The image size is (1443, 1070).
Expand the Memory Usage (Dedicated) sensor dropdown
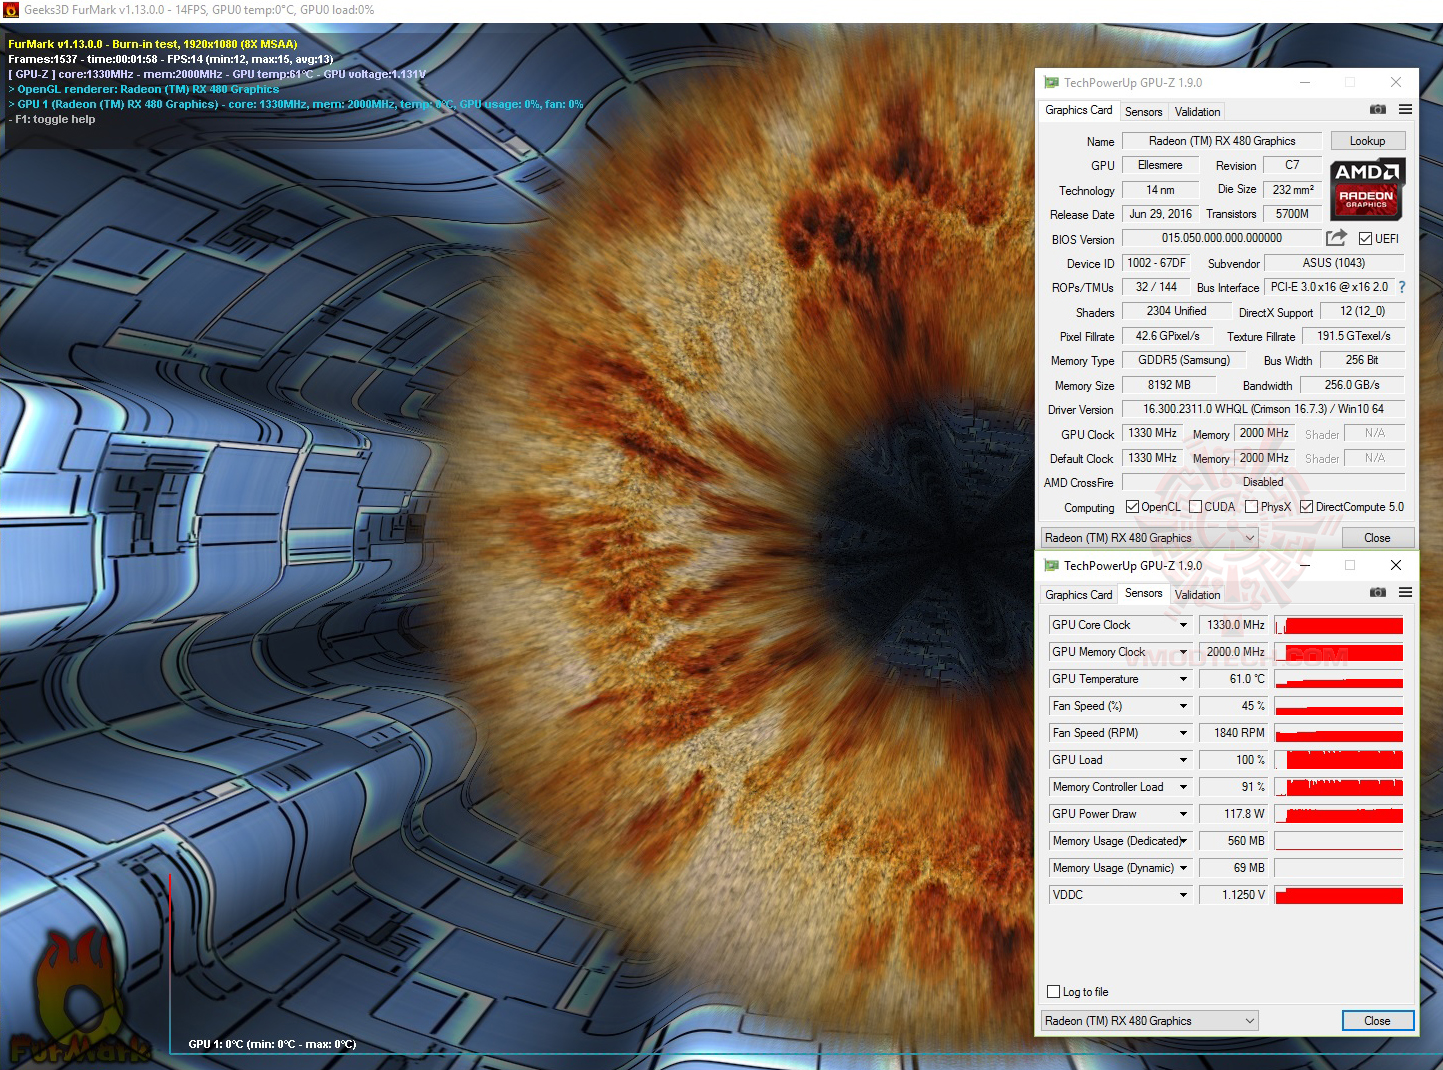tap(1183, 841)
